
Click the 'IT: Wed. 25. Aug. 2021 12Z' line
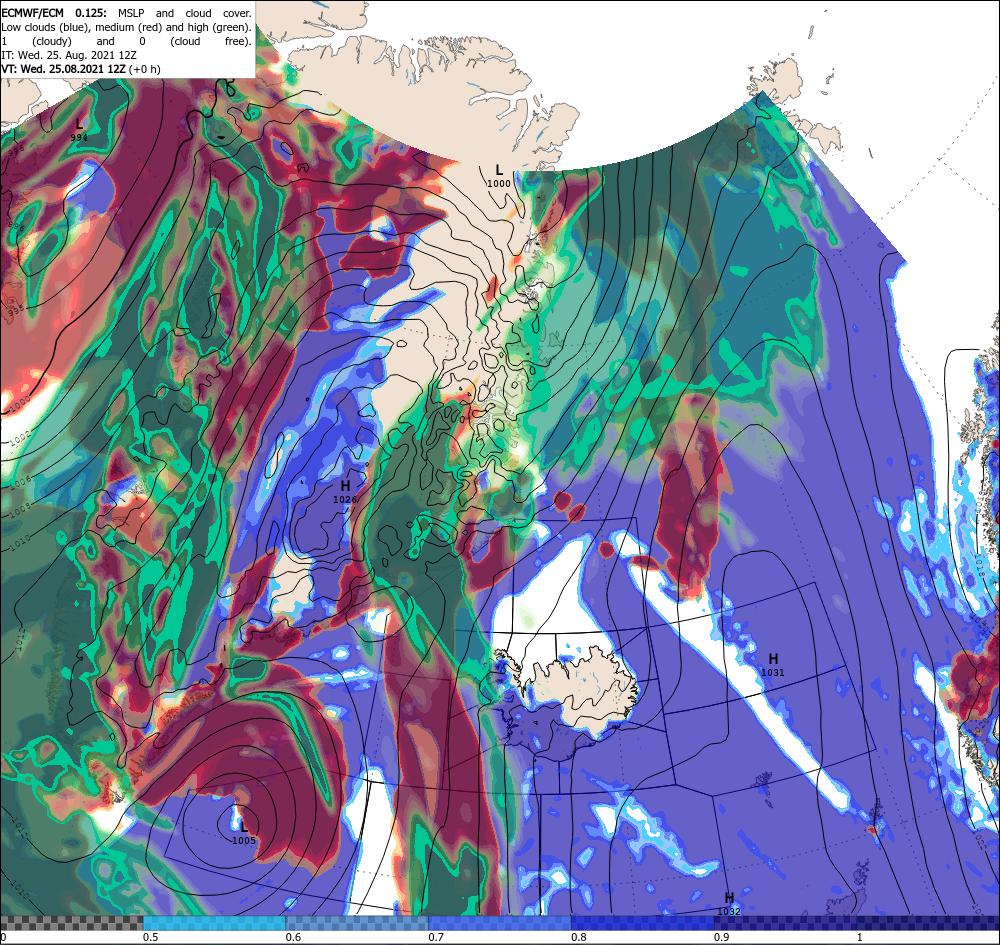point(69,55)
